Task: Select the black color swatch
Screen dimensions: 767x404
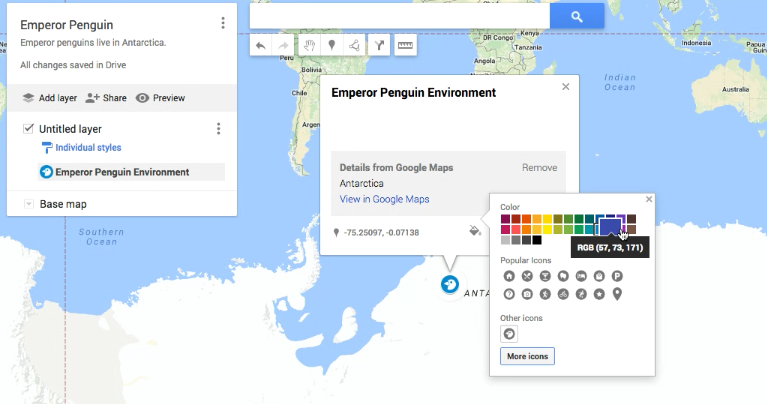Action: [537, 240]
